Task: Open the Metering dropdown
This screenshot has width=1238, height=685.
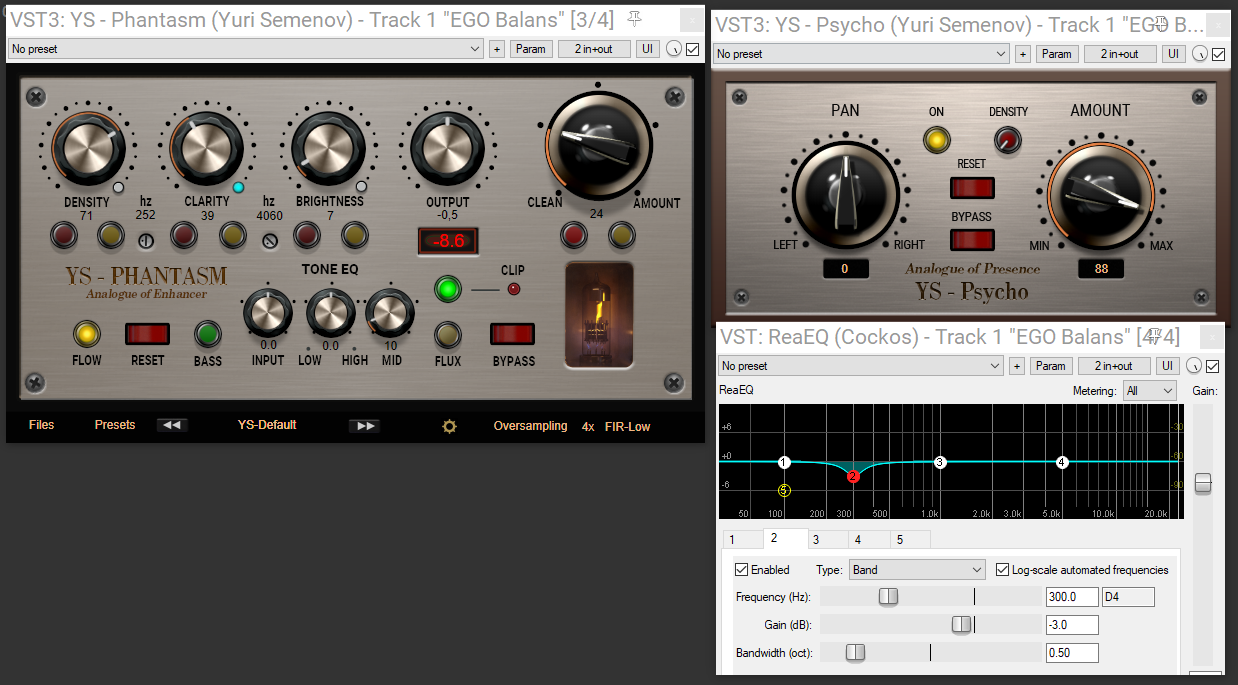Action: (1149, 391)
